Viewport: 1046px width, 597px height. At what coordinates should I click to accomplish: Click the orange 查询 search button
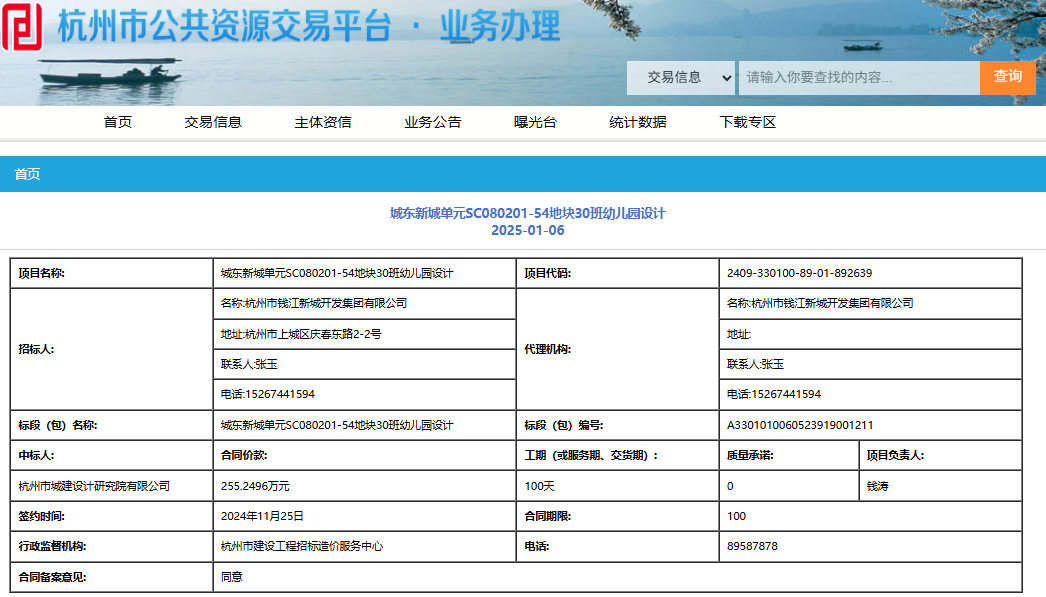(1007, 77)
